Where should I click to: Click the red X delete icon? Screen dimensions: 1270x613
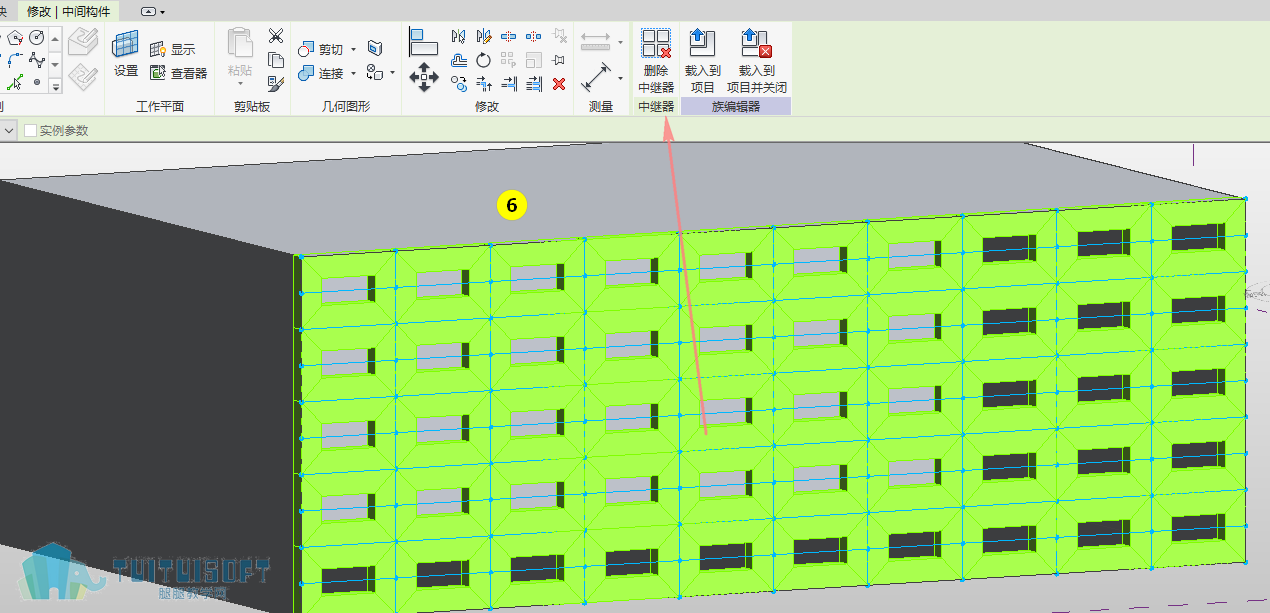pyautogui.click(x=559, y=84)
